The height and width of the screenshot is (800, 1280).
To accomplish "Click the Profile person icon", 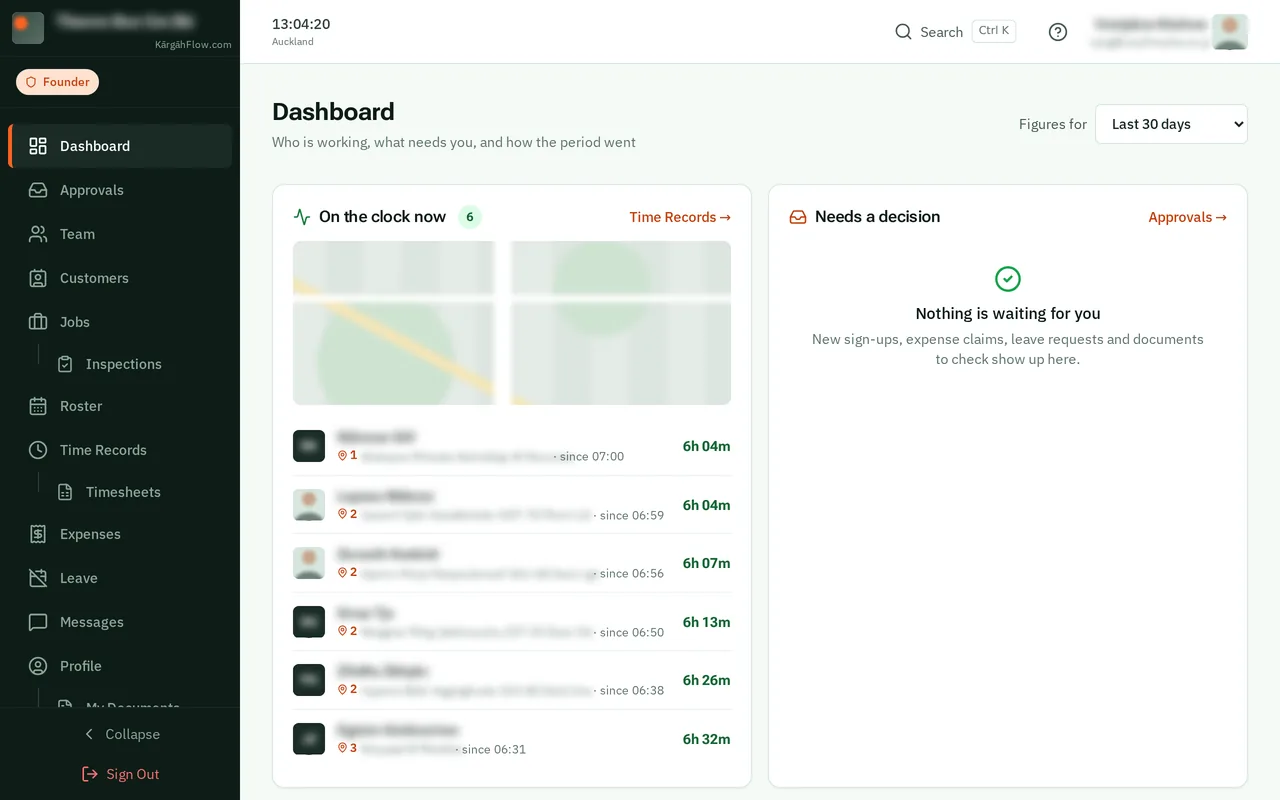I will coord(38,666).
